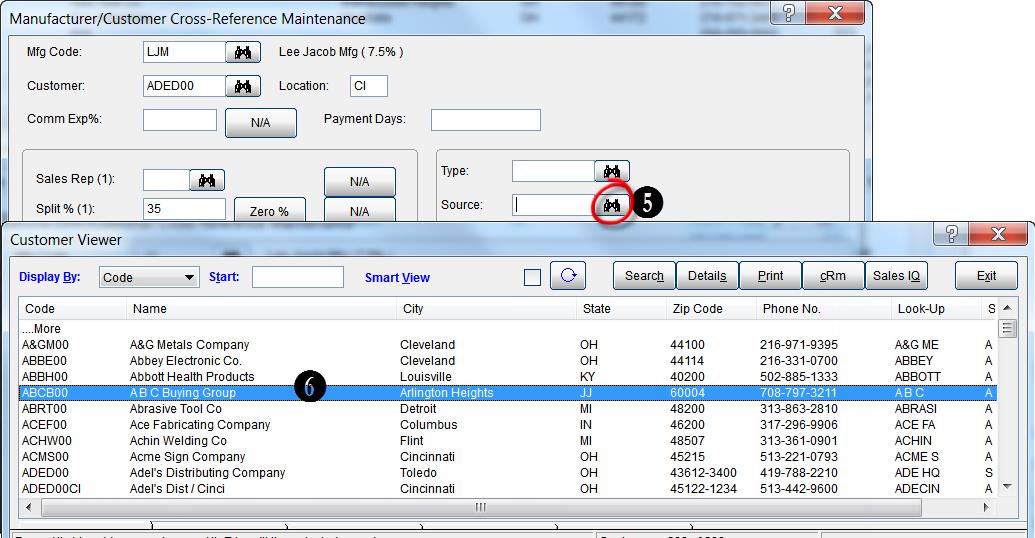This screenshot has width=1035, height=538.
Task: Open Source lookup binoculars icon
Action: [x=612, y=205]
